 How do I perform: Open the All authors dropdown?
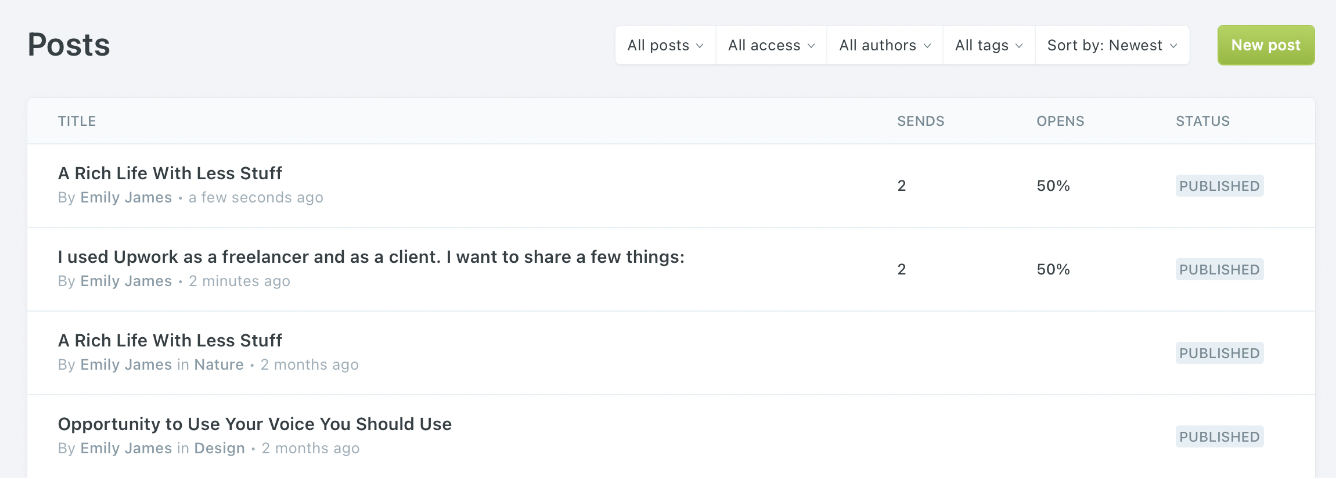click(884, 45)
